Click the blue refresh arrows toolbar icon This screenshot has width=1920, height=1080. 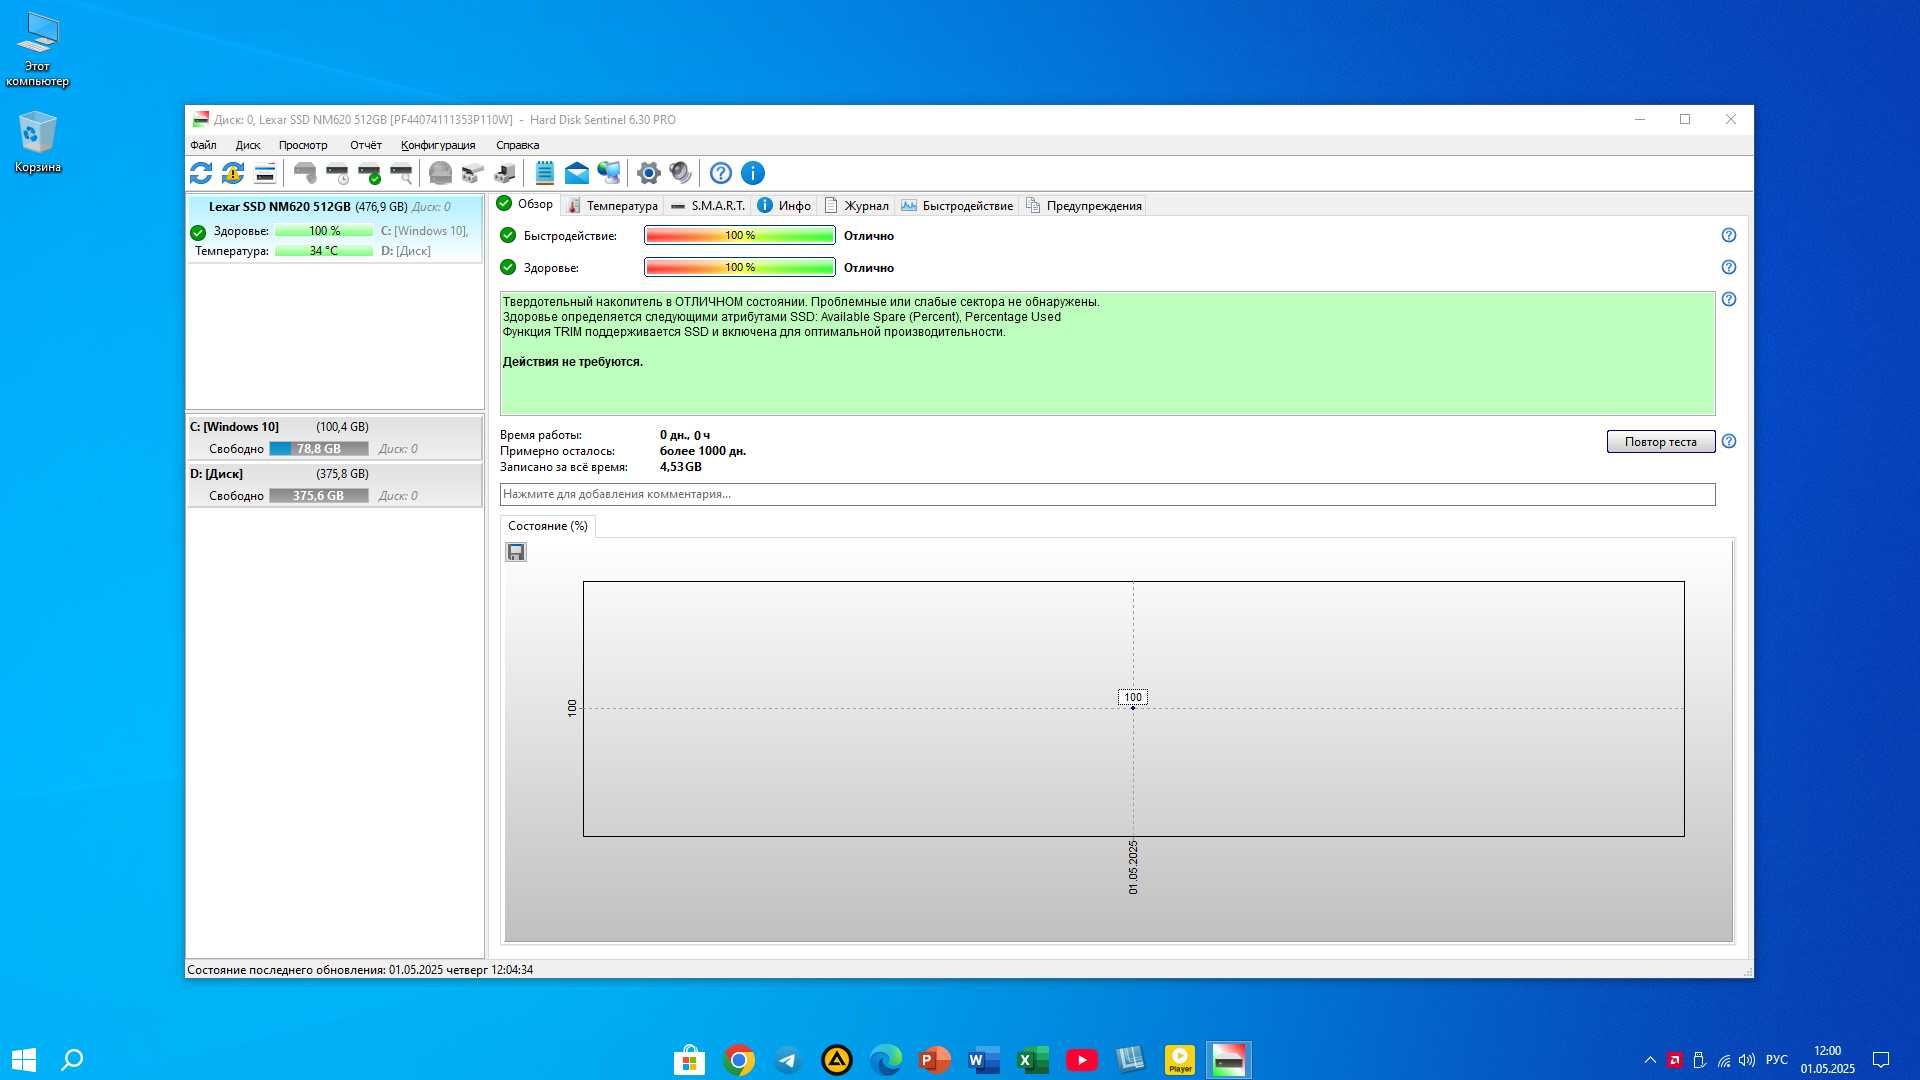tap(201, 173)
